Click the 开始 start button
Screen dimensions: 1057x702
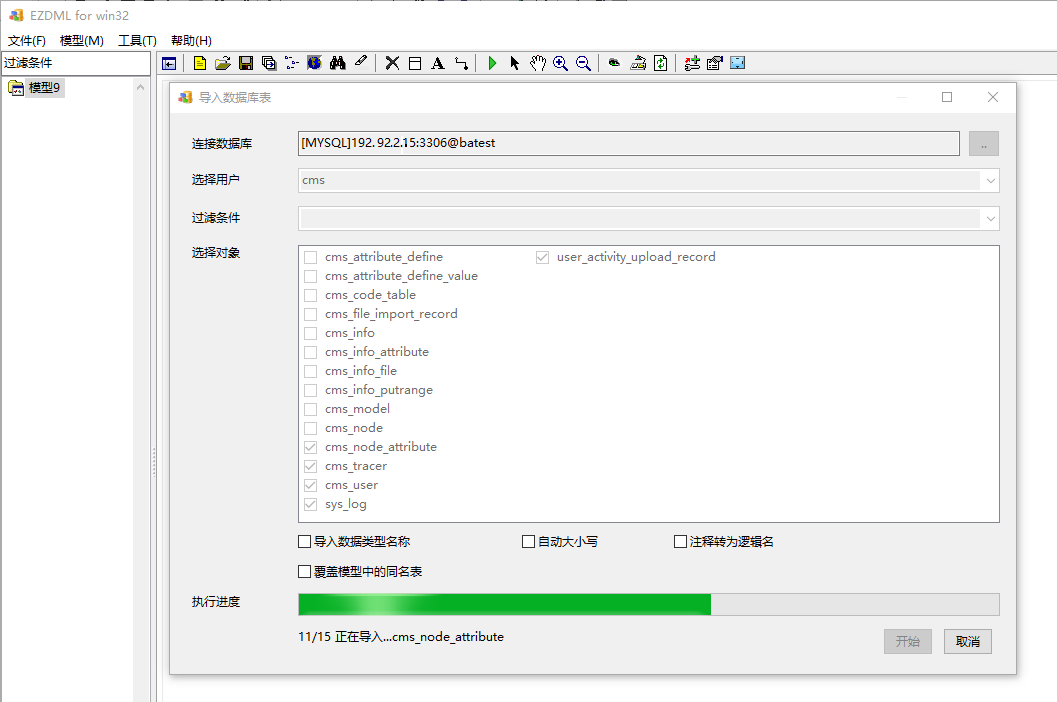click(907, 641)
